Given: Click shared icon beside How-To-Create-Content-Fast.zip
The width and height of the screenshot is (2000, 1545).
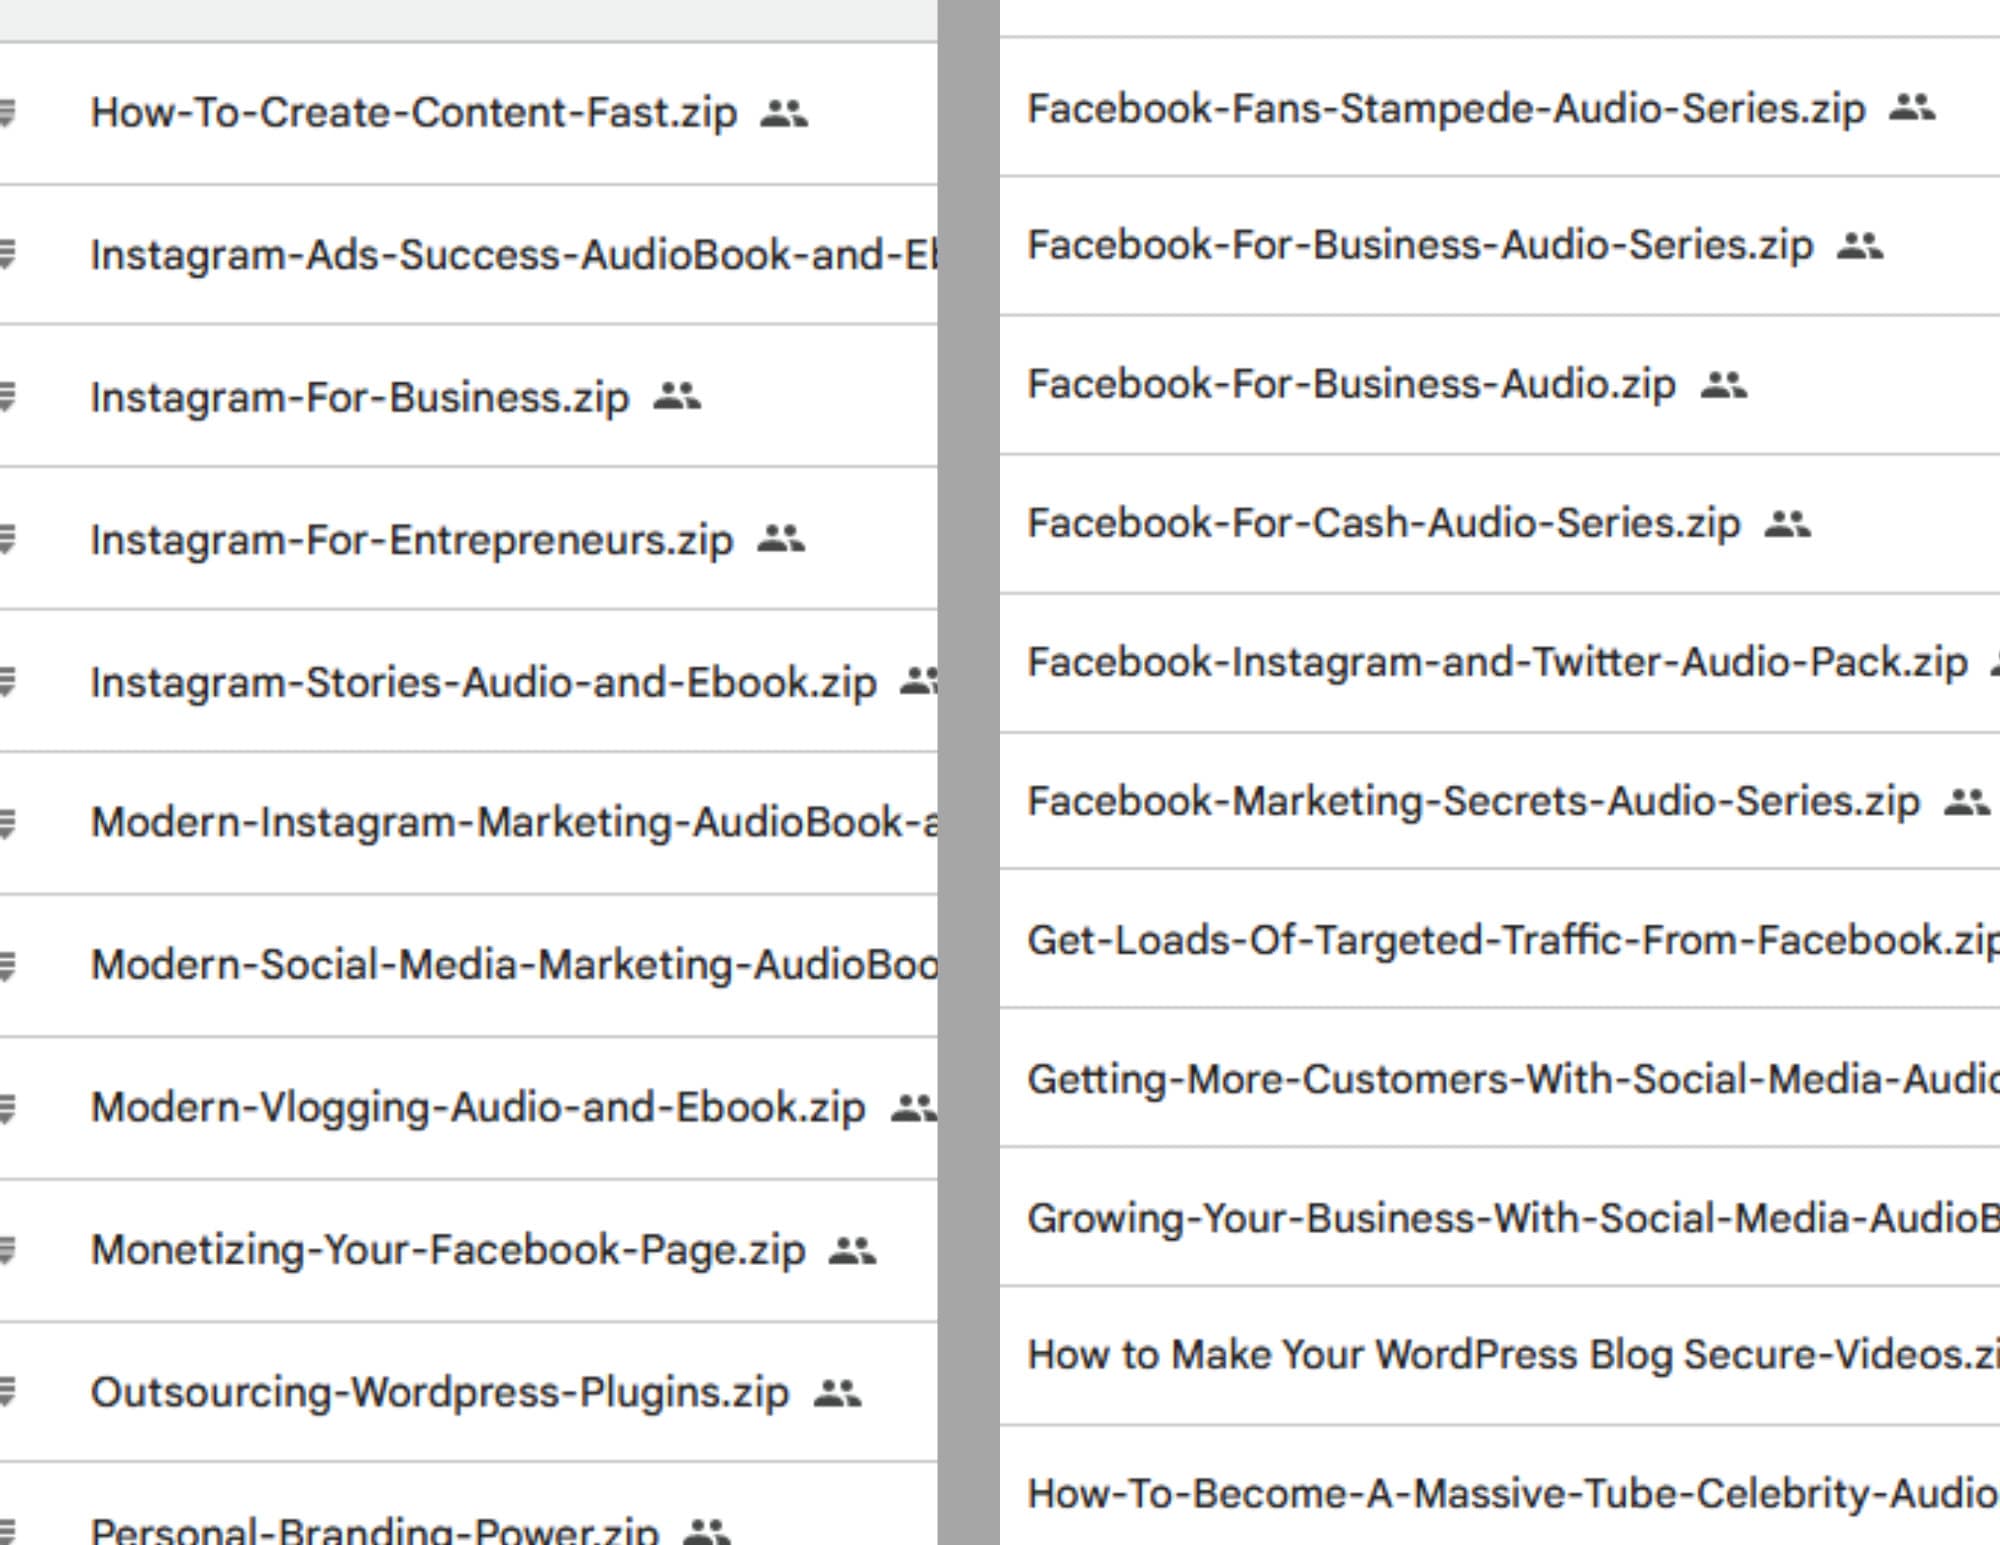Looking at the screenshot, I should point(783,114).
